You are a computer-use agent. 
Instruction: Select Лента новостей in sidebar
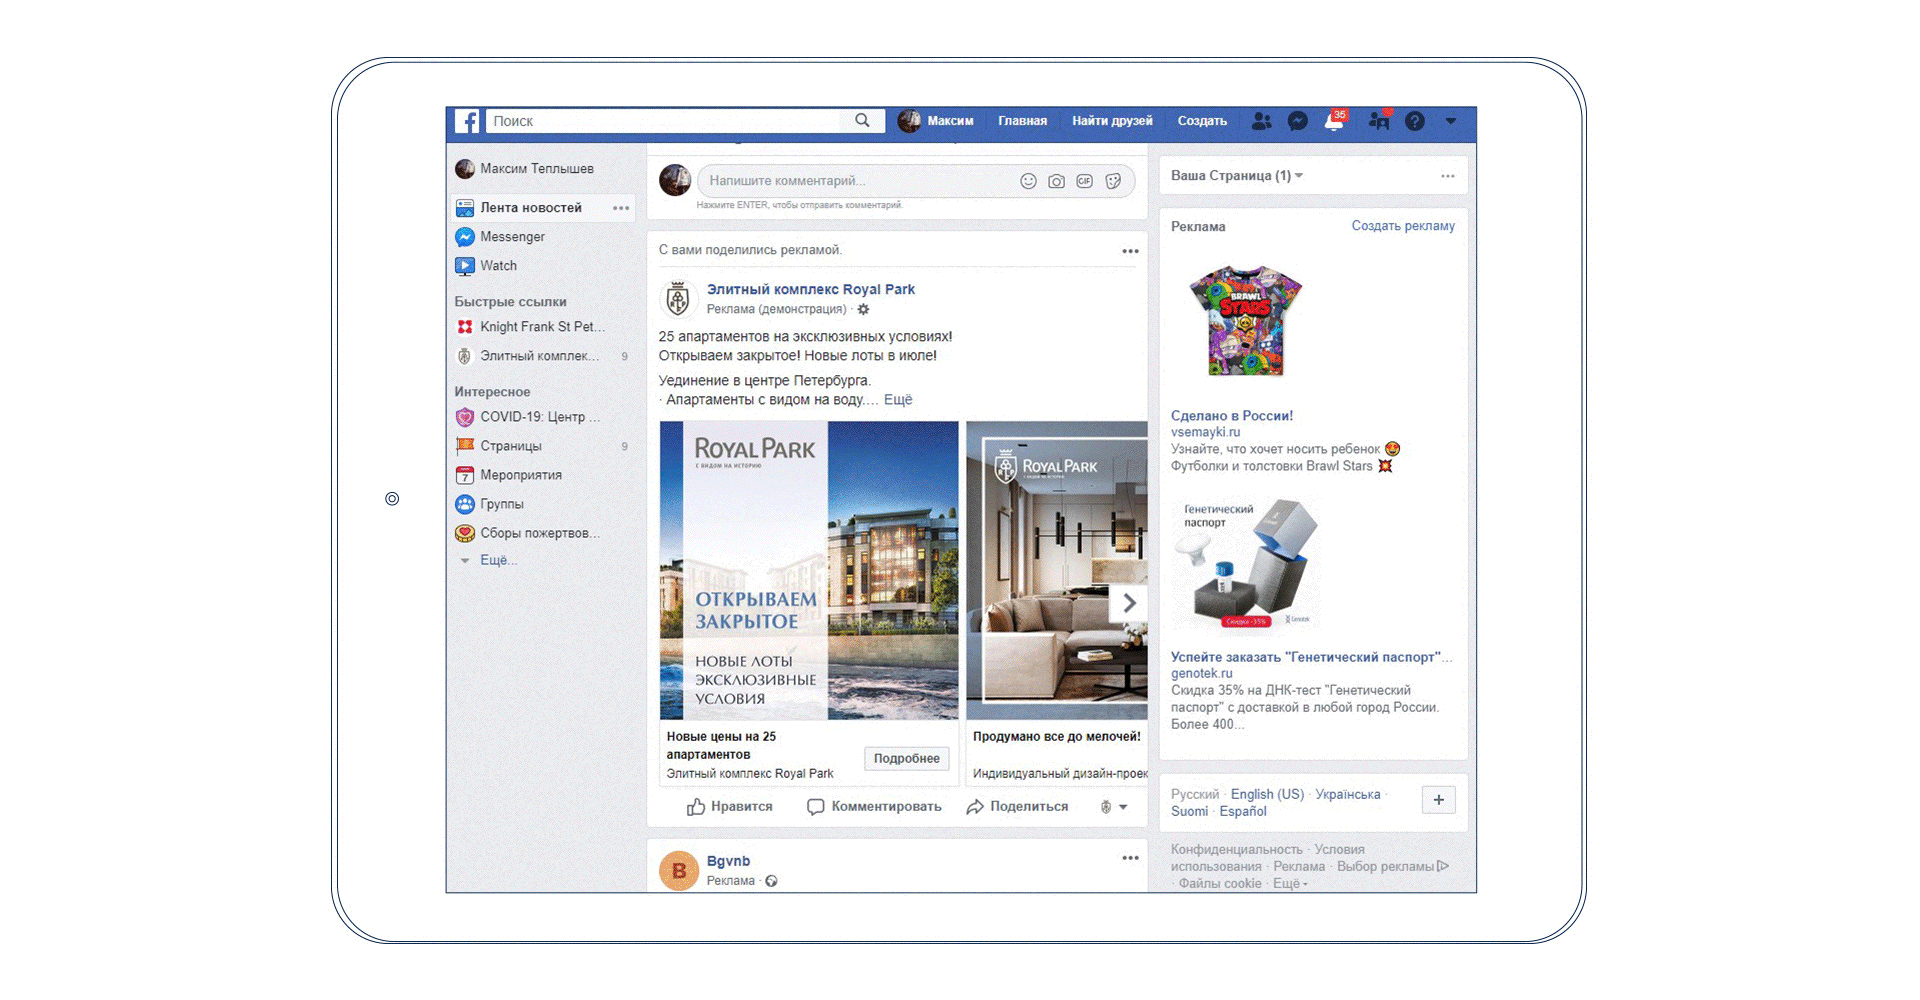tap(531, 208)
